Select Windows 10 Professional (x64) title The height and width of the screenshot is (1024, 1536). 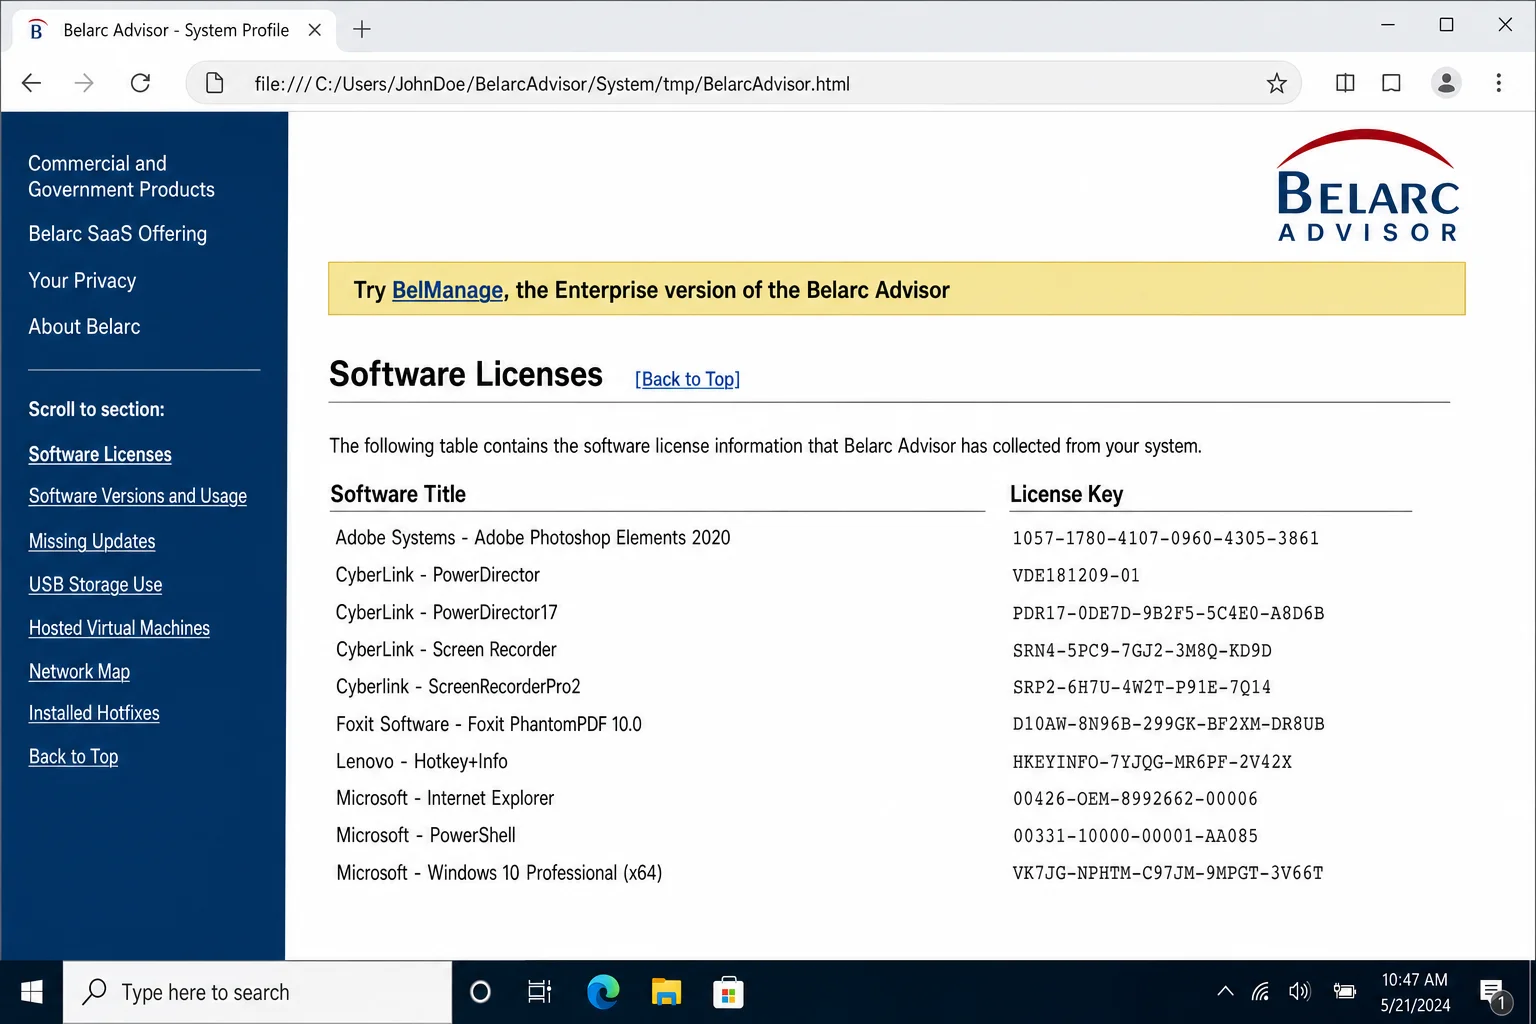tap(499, 873)
